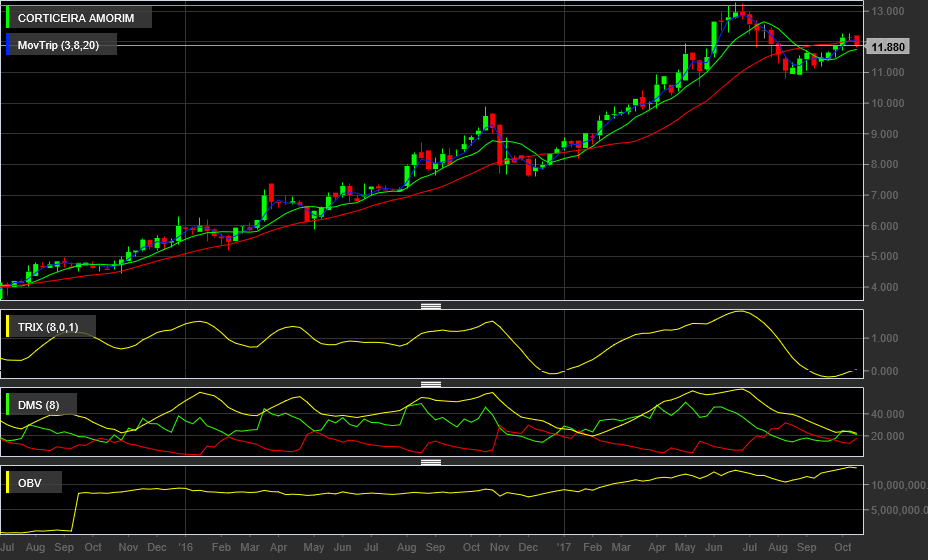Click the current price tag 11.880

pyautogui.click(x=887, y=47)
